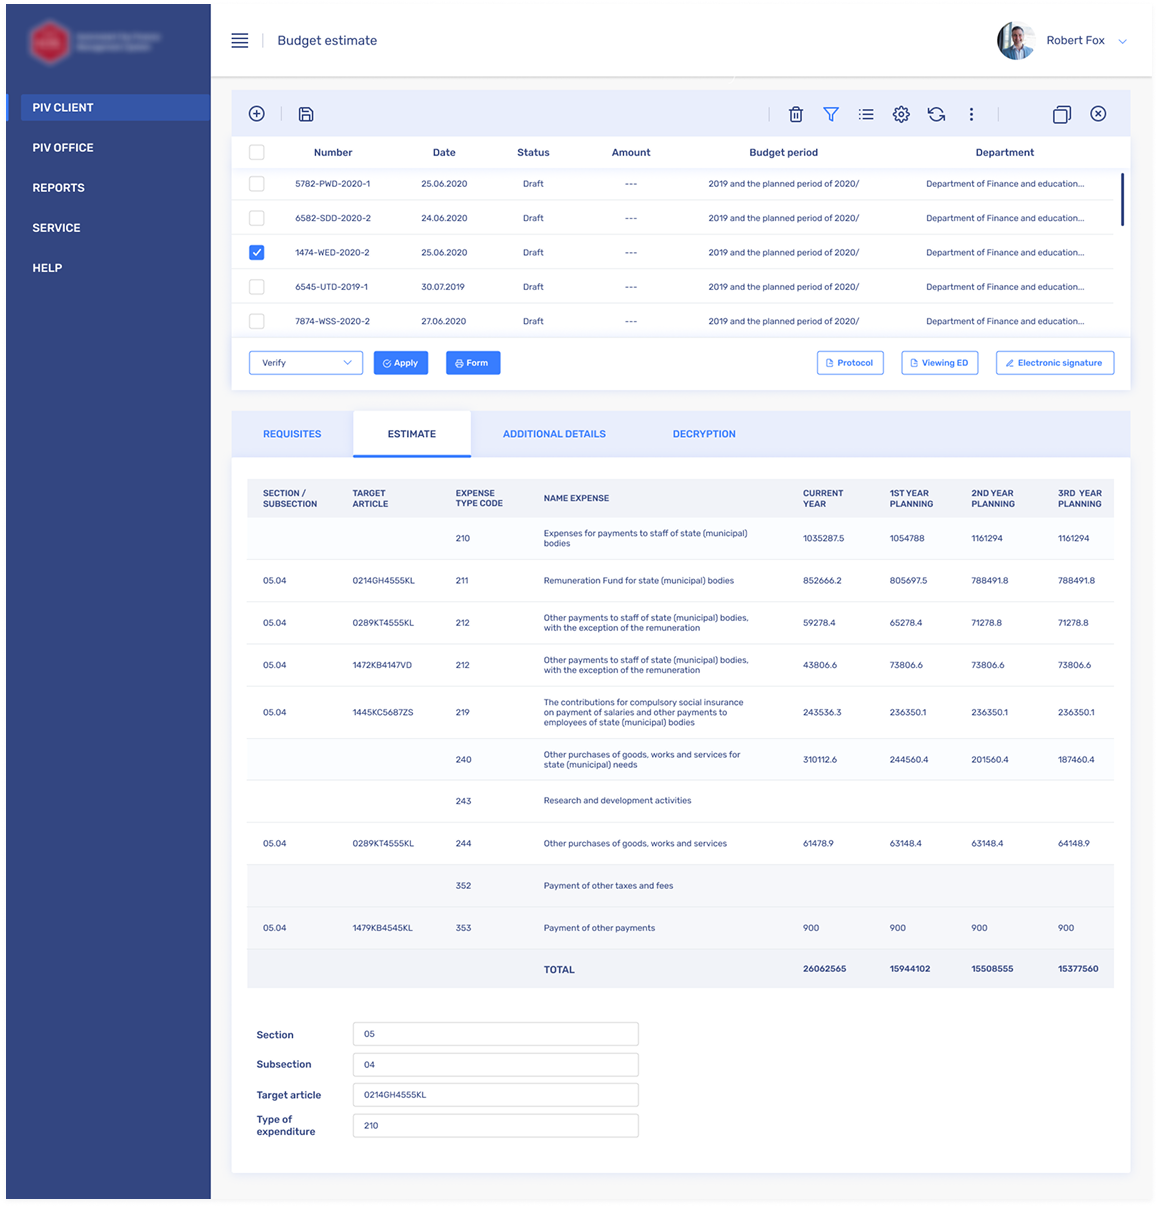Click the Apply button
This screenshot has height=1207, width=1158.
tap(401, 363)
